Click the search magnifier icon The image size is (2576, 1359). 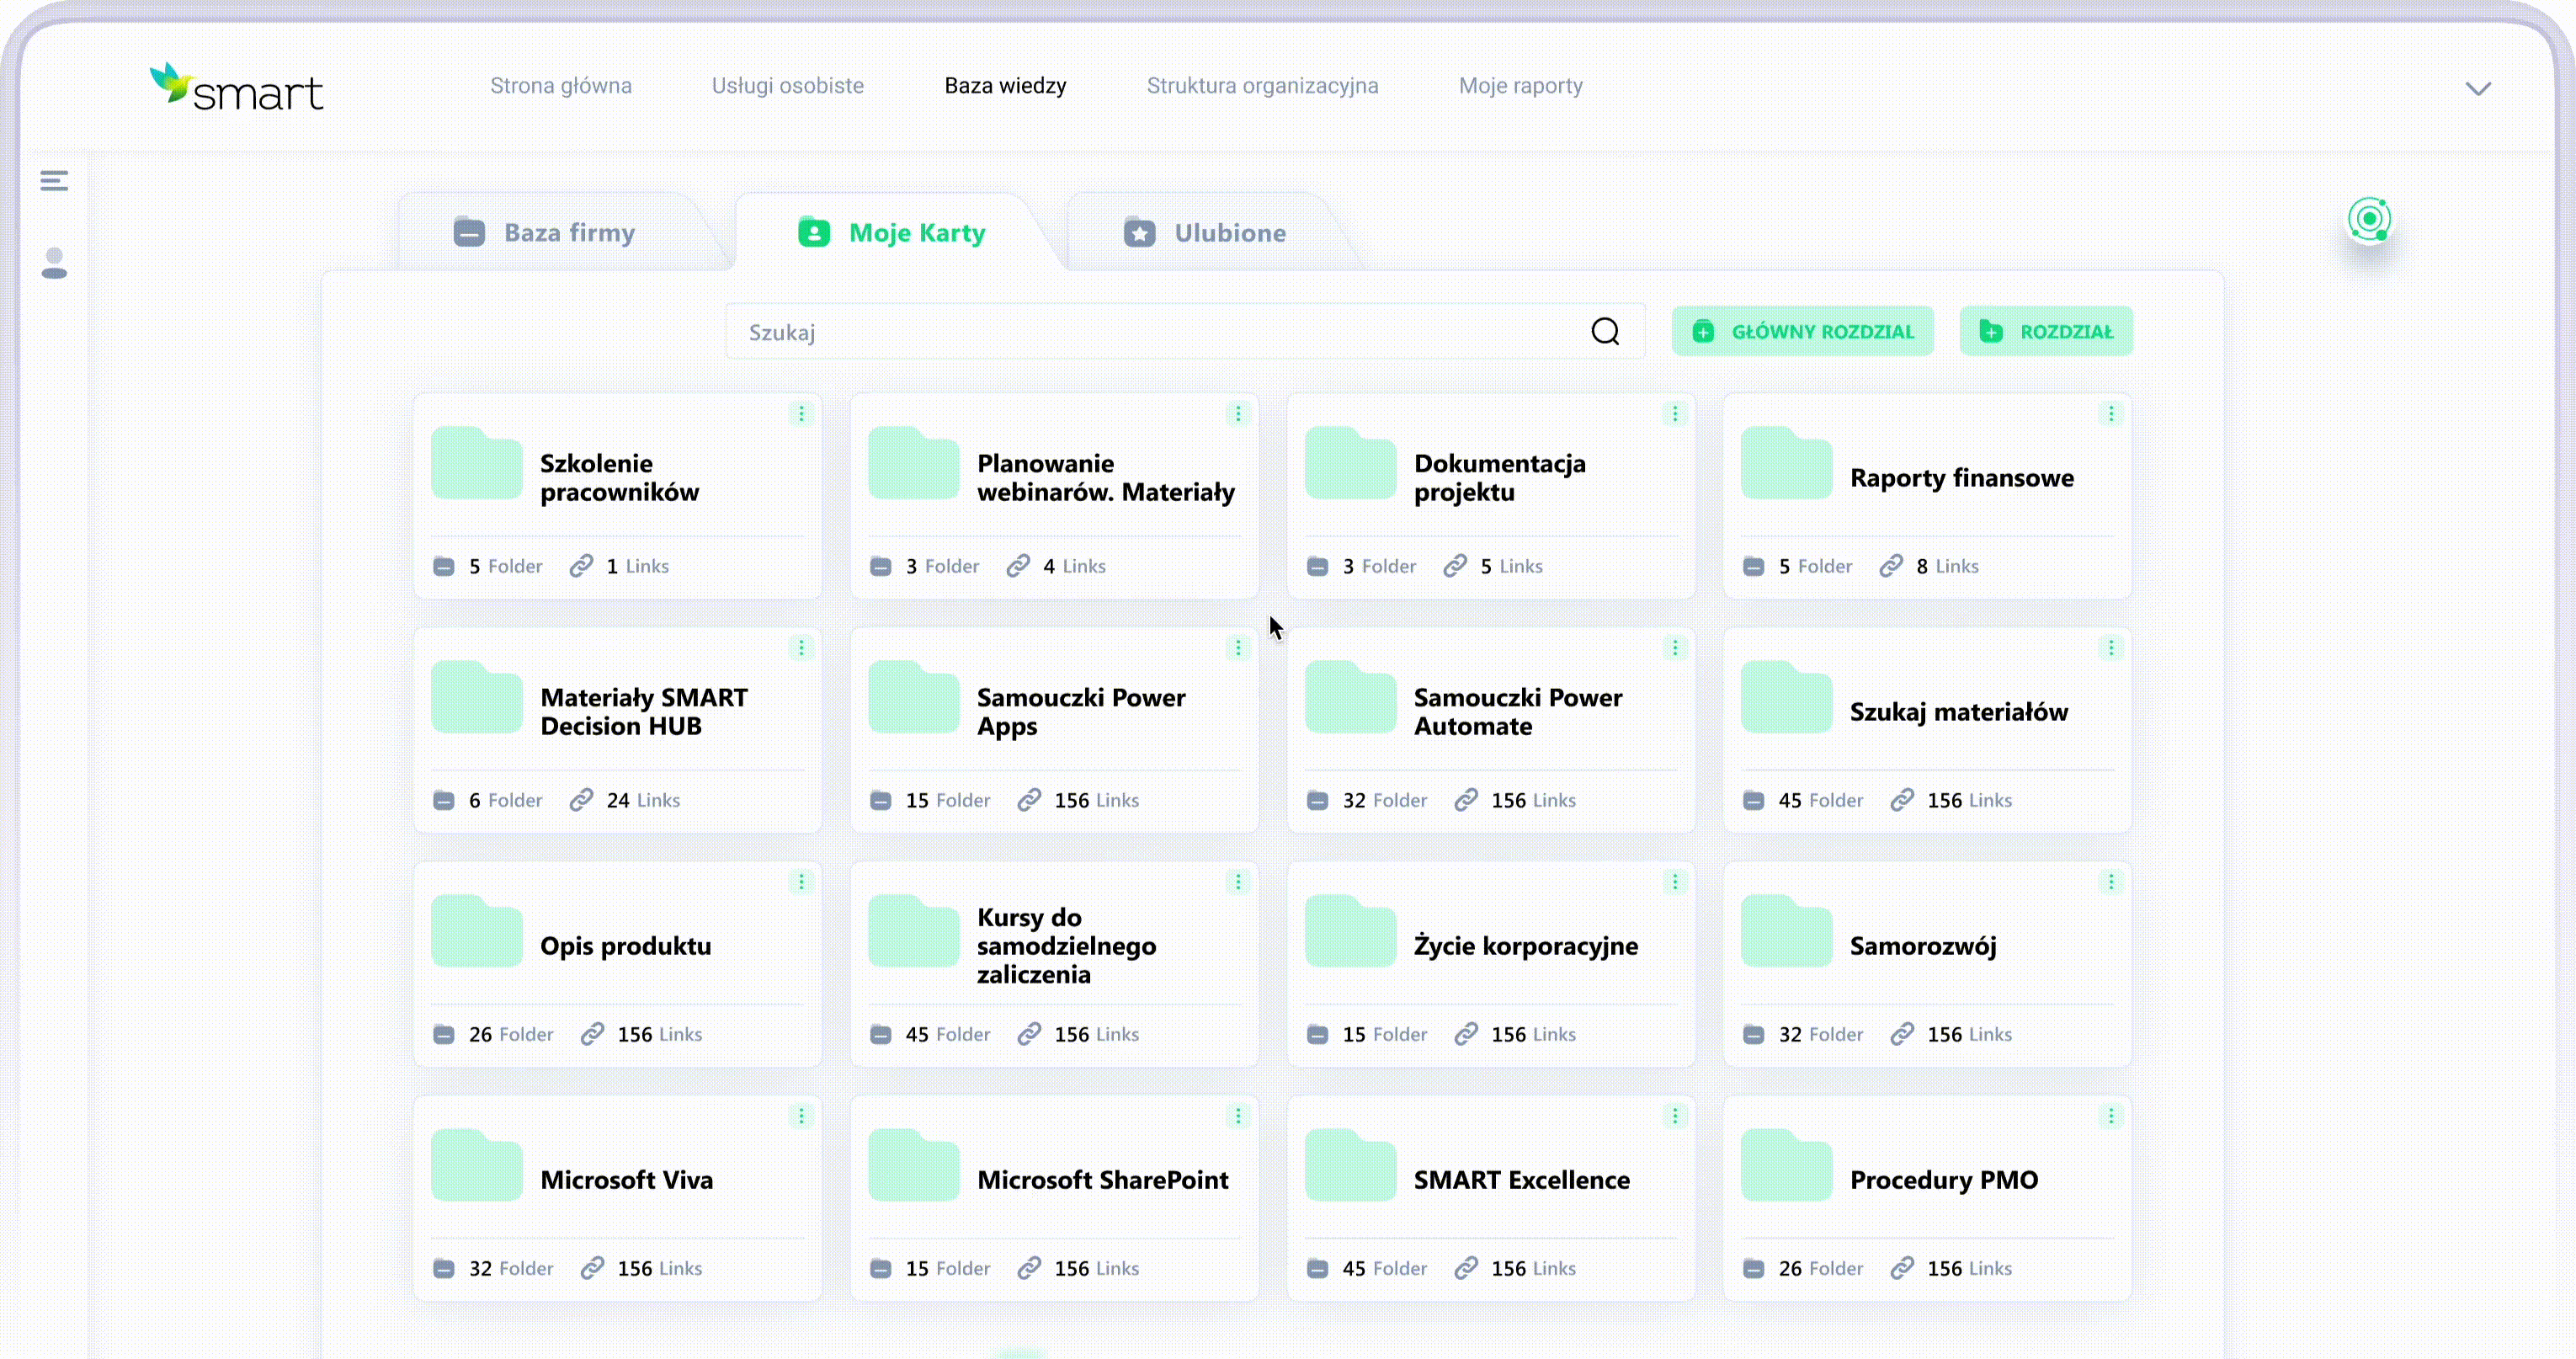coord(1605,331)
